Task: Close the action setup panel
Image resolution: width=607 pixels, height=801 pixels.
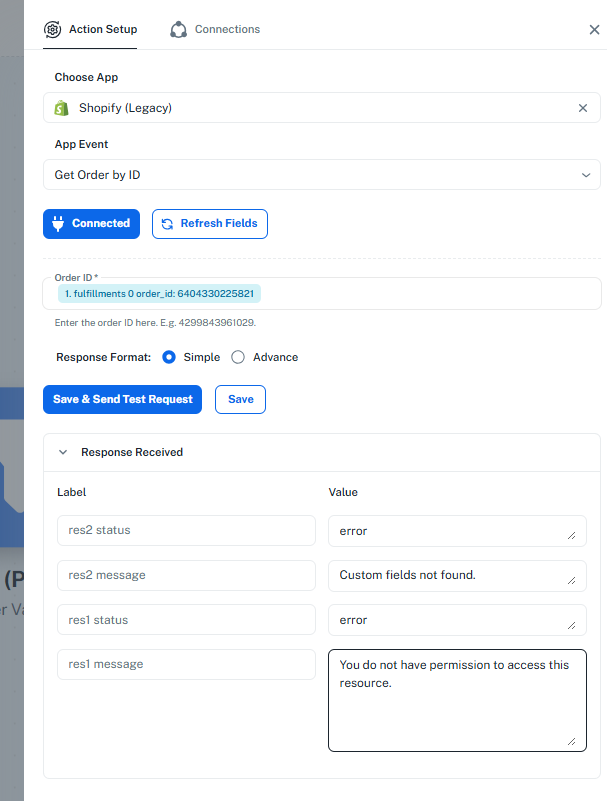Action: coord(594,30)
